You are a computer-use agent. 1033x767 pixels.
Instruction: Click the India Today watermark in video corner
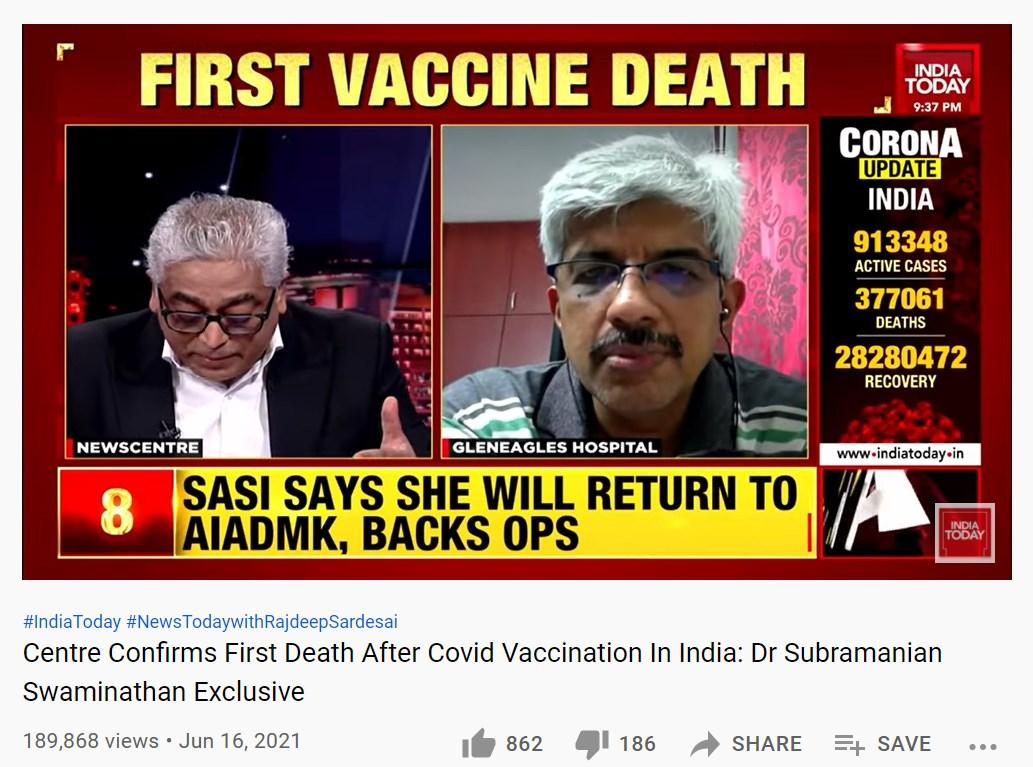[x=964, y=532]
